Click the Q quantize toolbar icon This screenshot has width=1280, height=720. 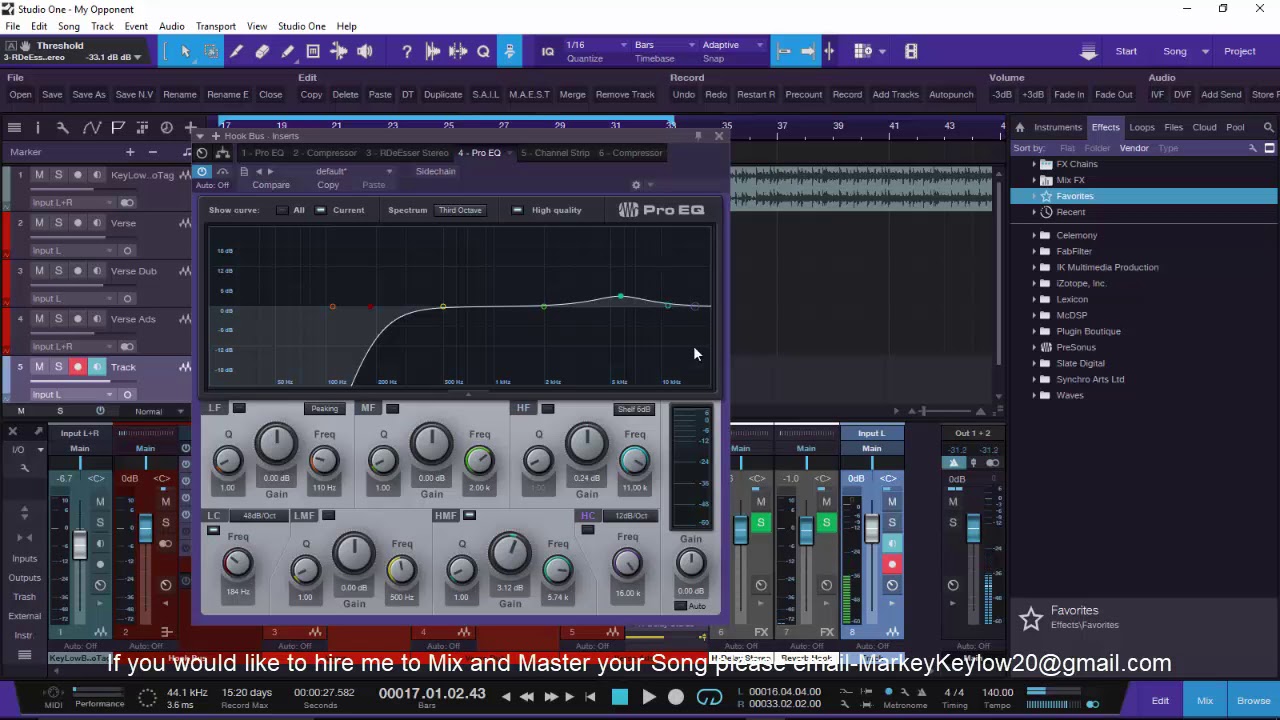click(x=483, y=51)
